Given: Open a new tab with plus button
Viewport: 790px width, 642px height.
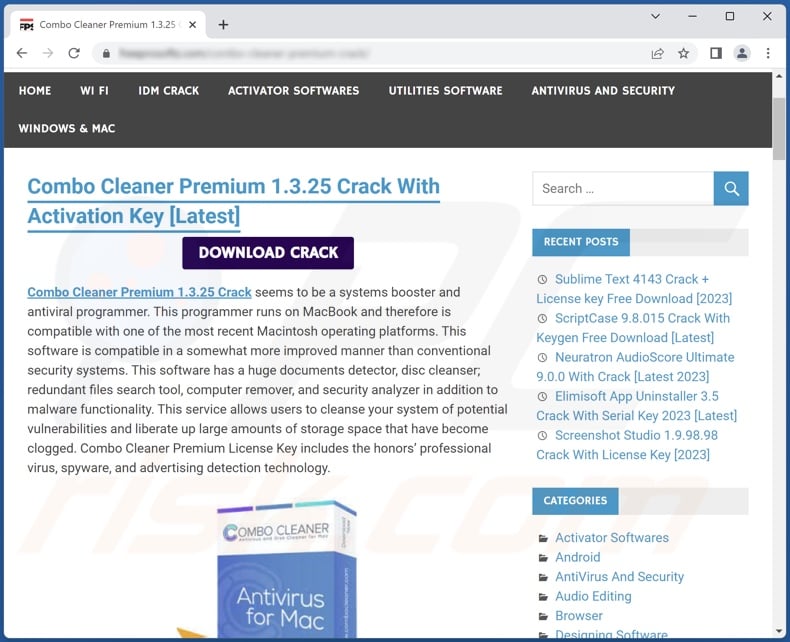Looking at the screenshot, I should coord(223,25).
